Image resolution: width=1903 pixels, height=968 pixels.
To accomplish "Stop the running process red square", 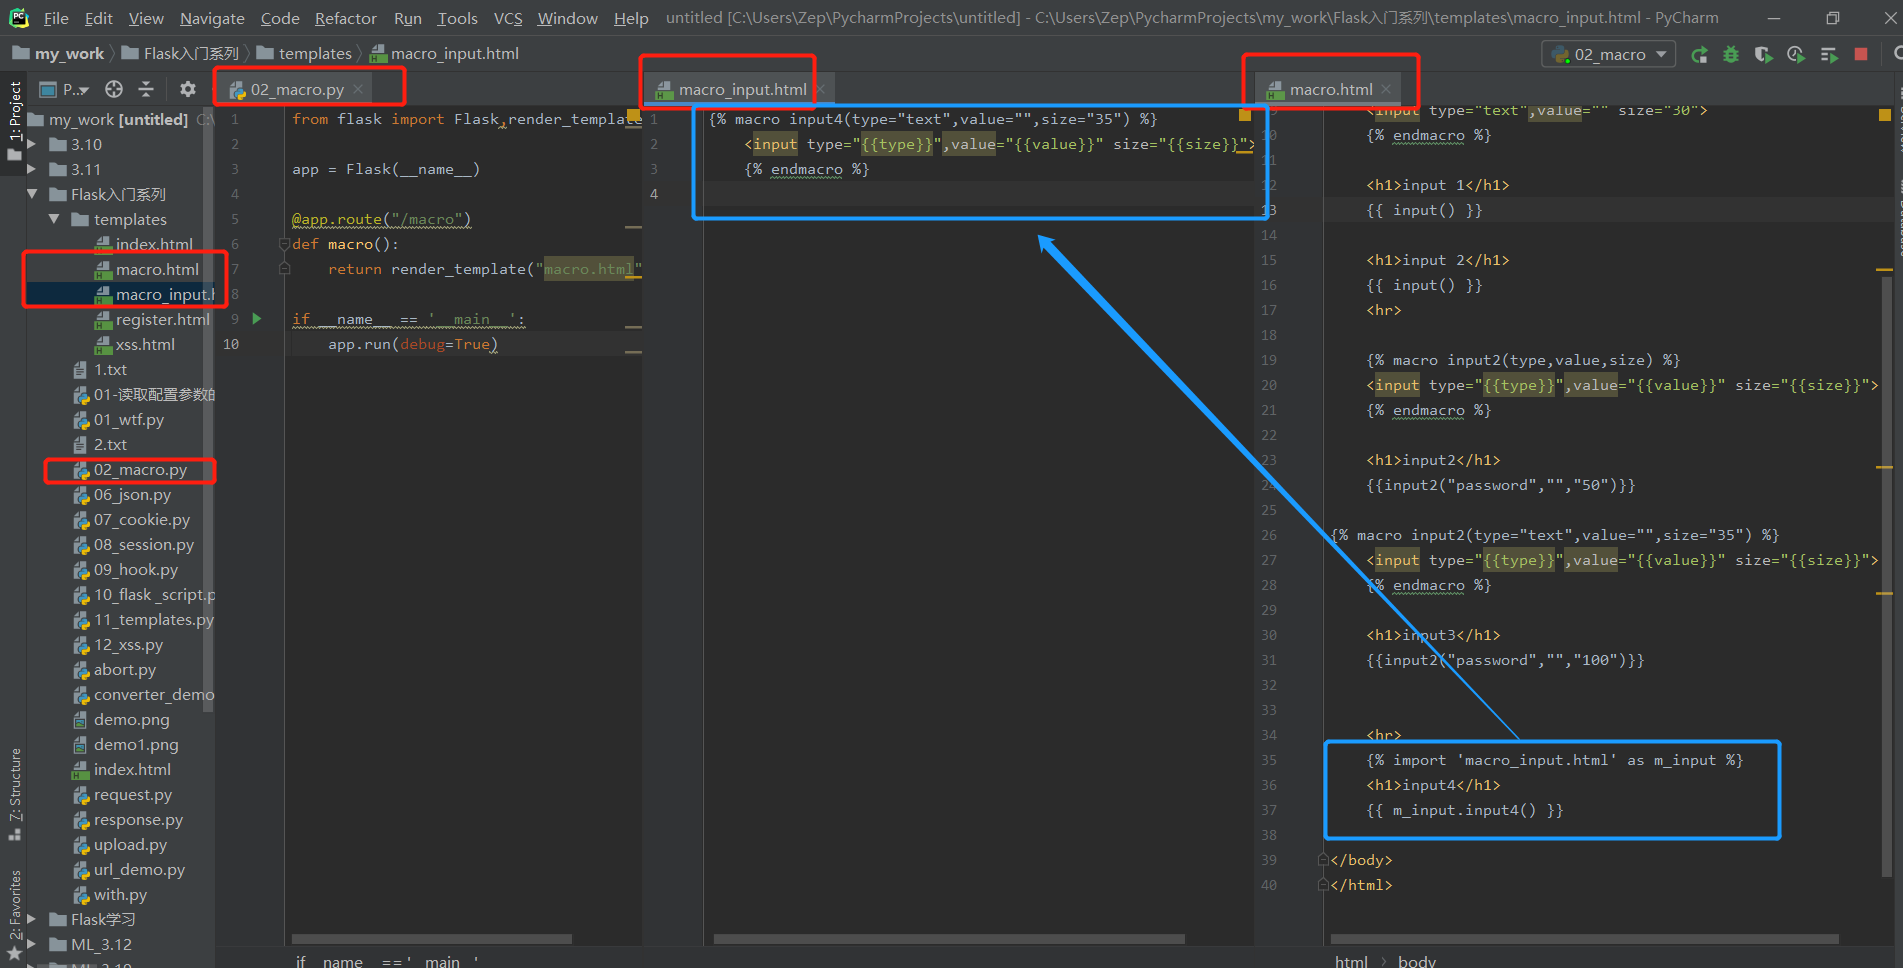I will click(x=1861, y=54).
